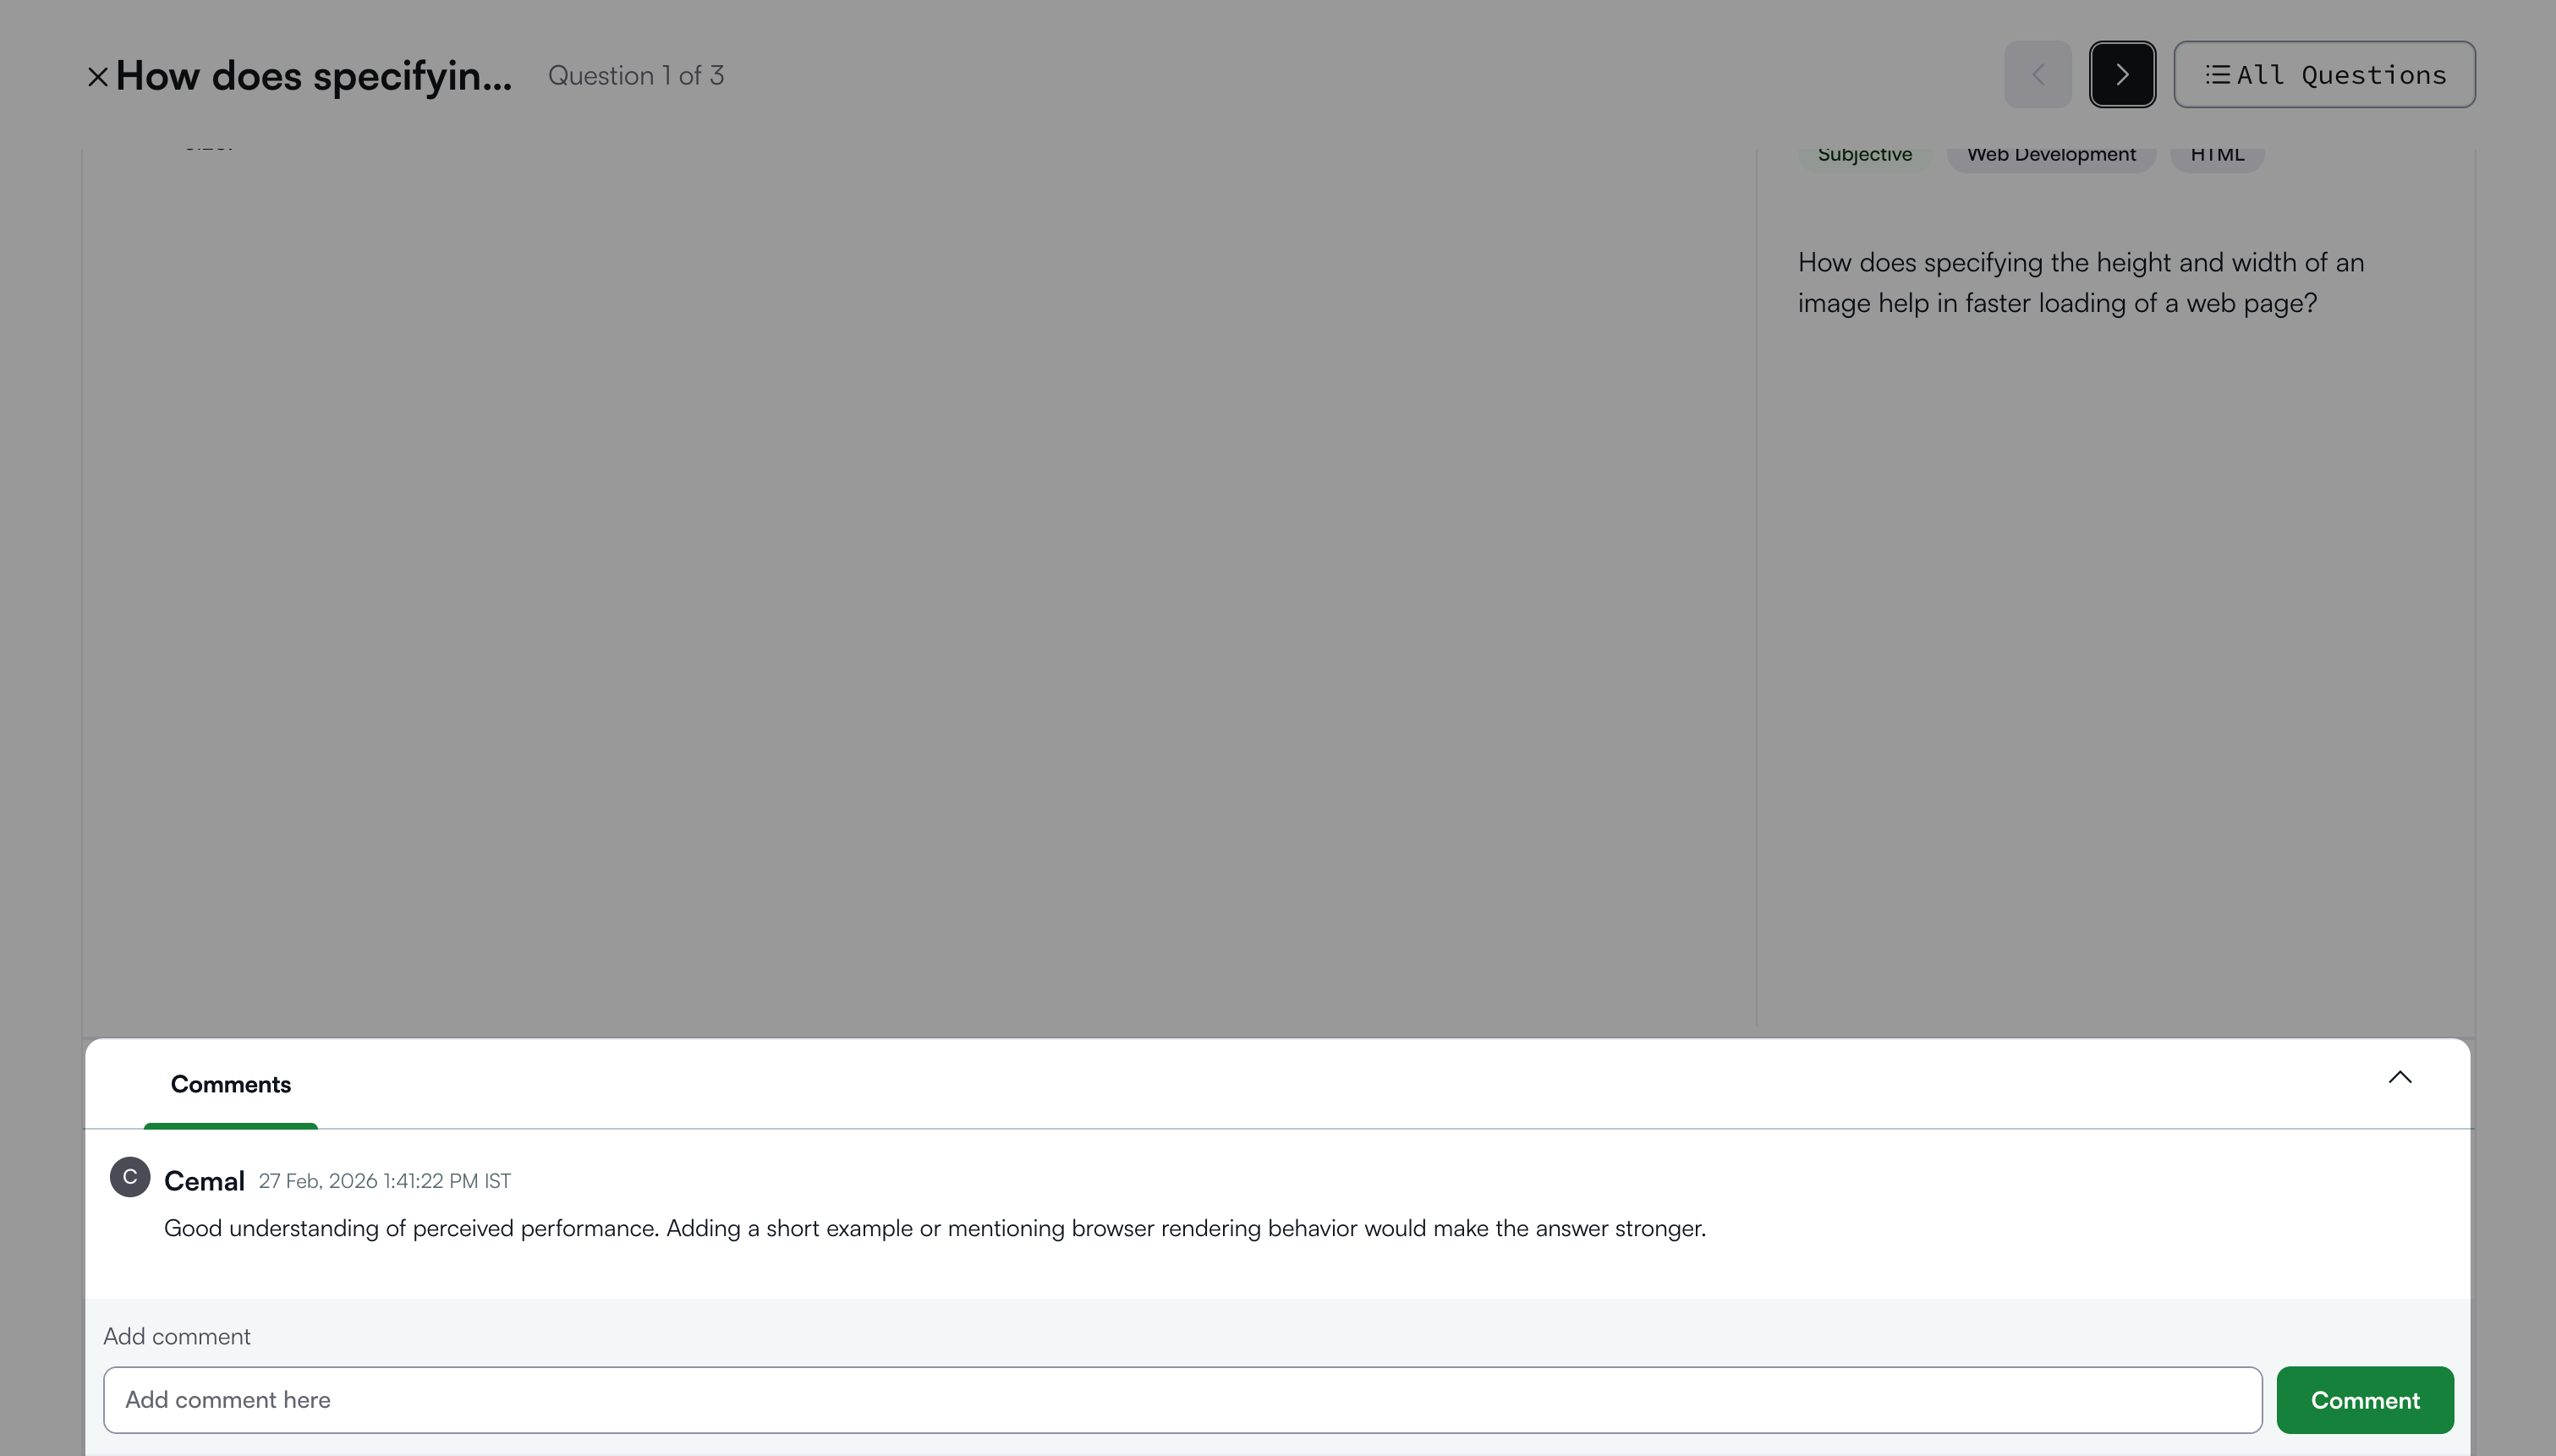
Task: Click the previous question arrow
Action: tap(2037, 75)
